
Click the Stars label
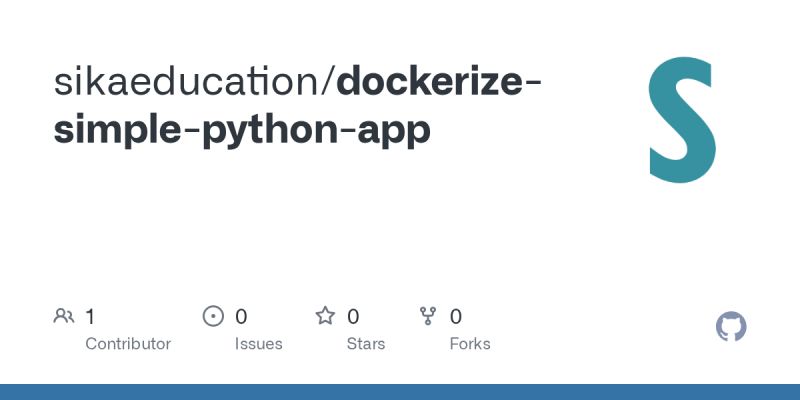tap(366, 344)
